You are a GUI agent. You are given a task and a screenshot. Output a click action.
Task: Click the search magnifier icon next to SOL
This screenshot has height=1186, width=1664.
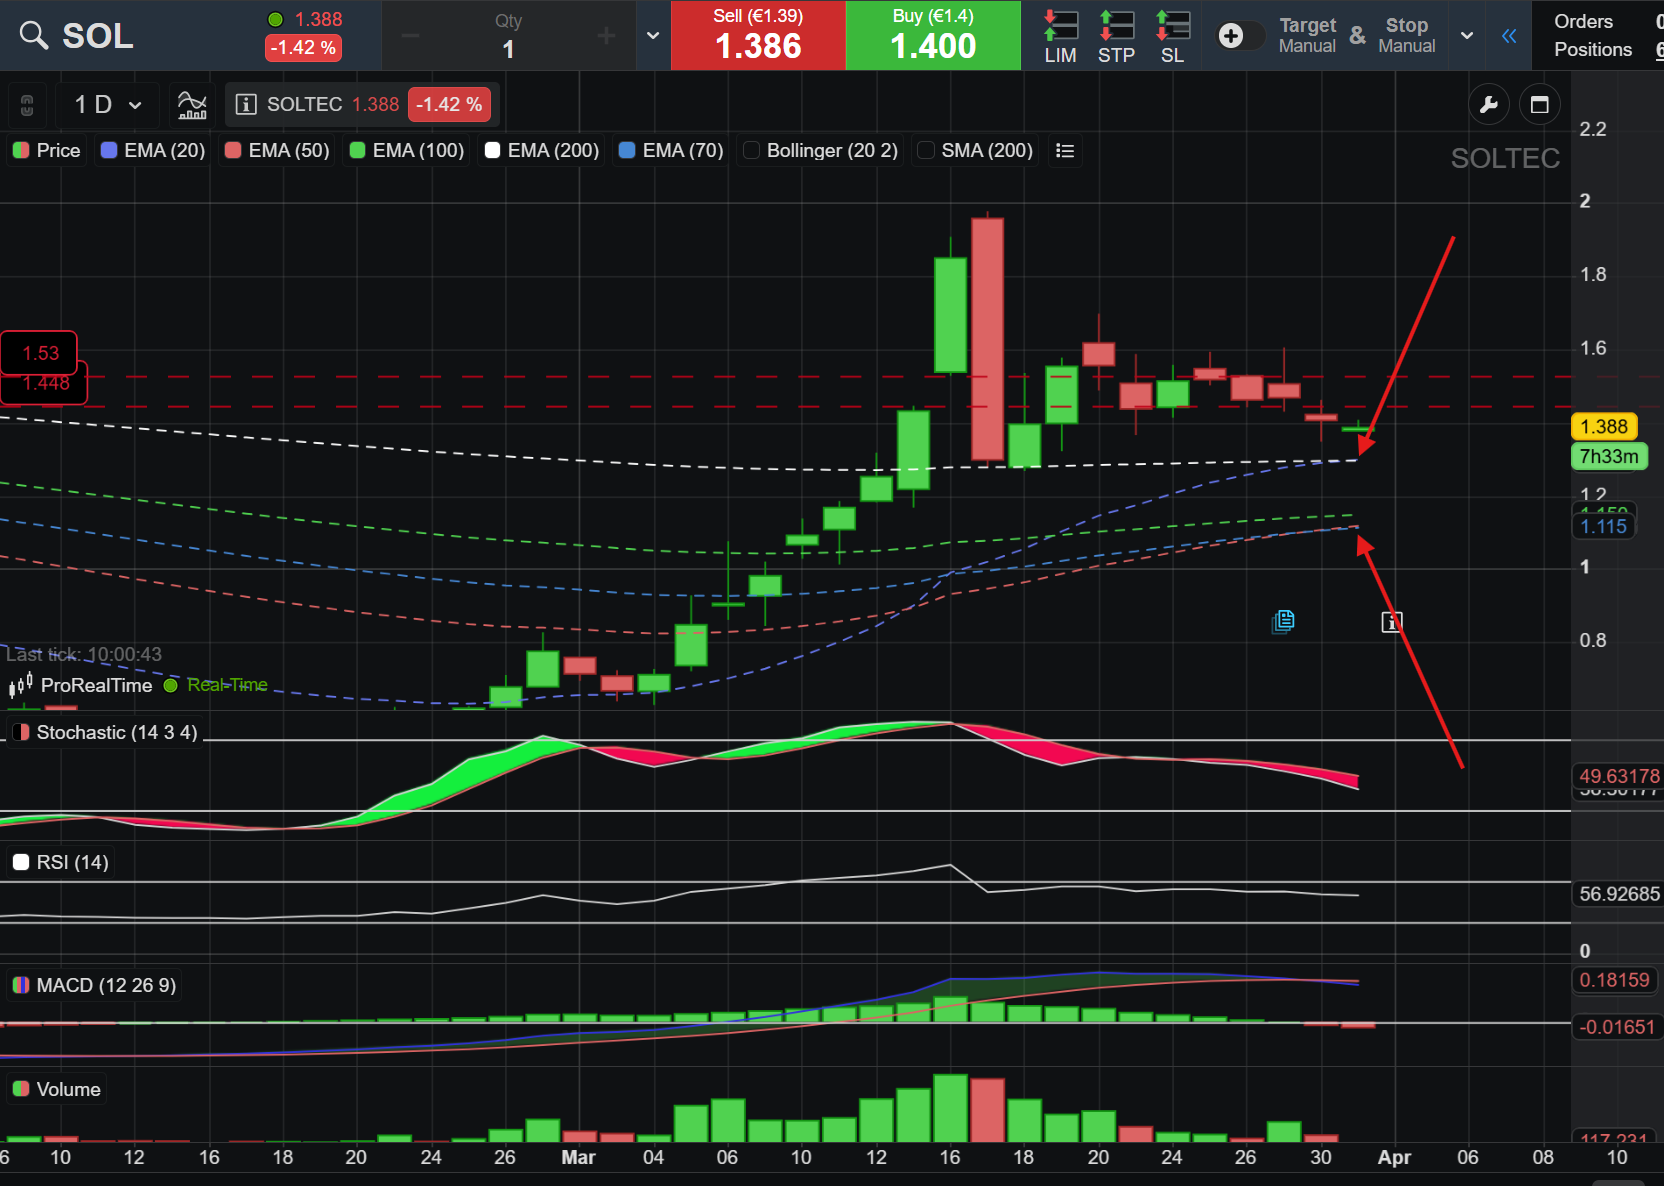34,36
